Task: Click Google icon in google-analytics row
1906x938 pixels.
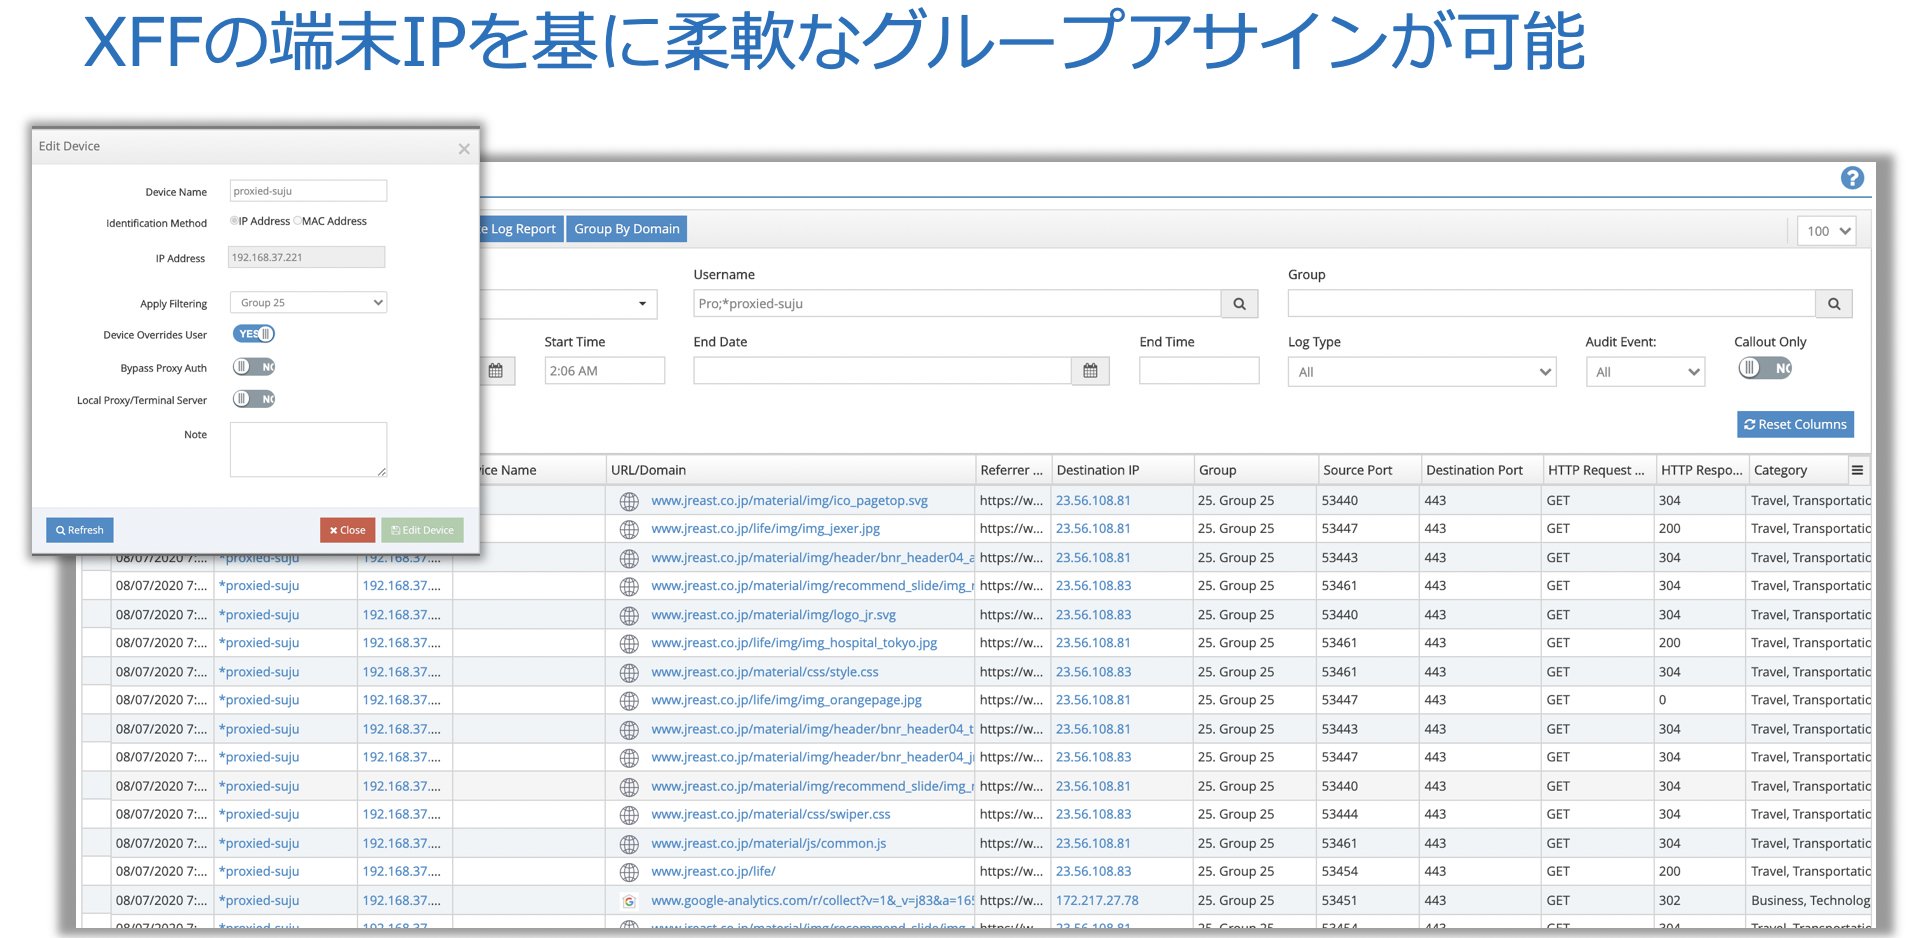Action: (629, 901)
